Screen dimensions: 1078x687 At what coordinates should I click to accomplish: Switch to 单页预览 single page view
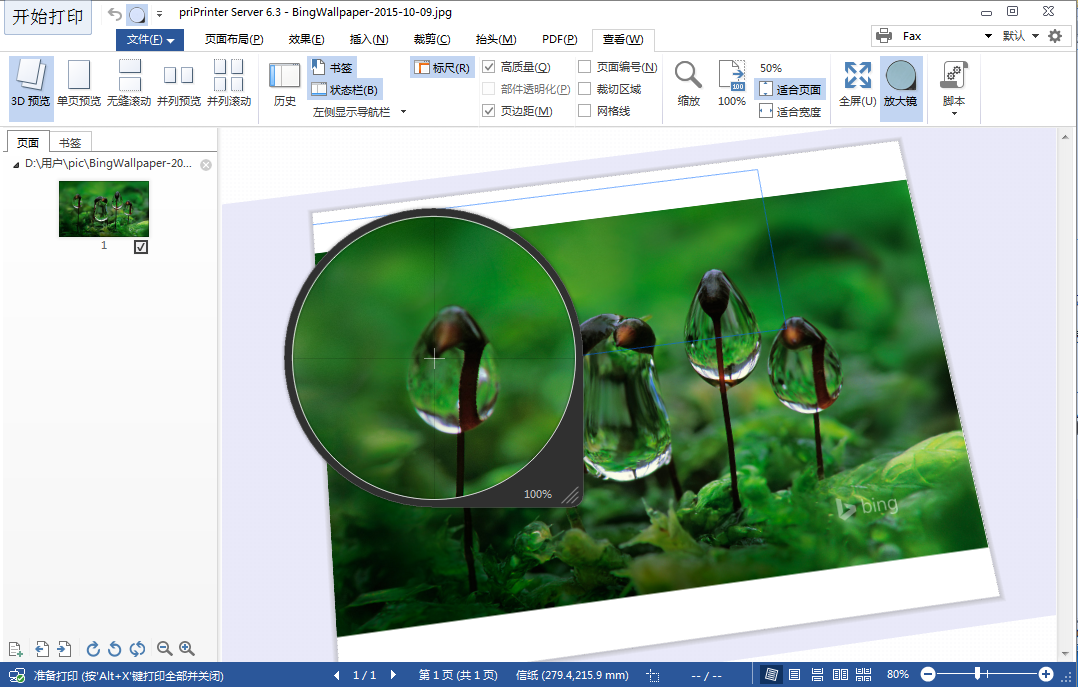(x=79, y=88)
